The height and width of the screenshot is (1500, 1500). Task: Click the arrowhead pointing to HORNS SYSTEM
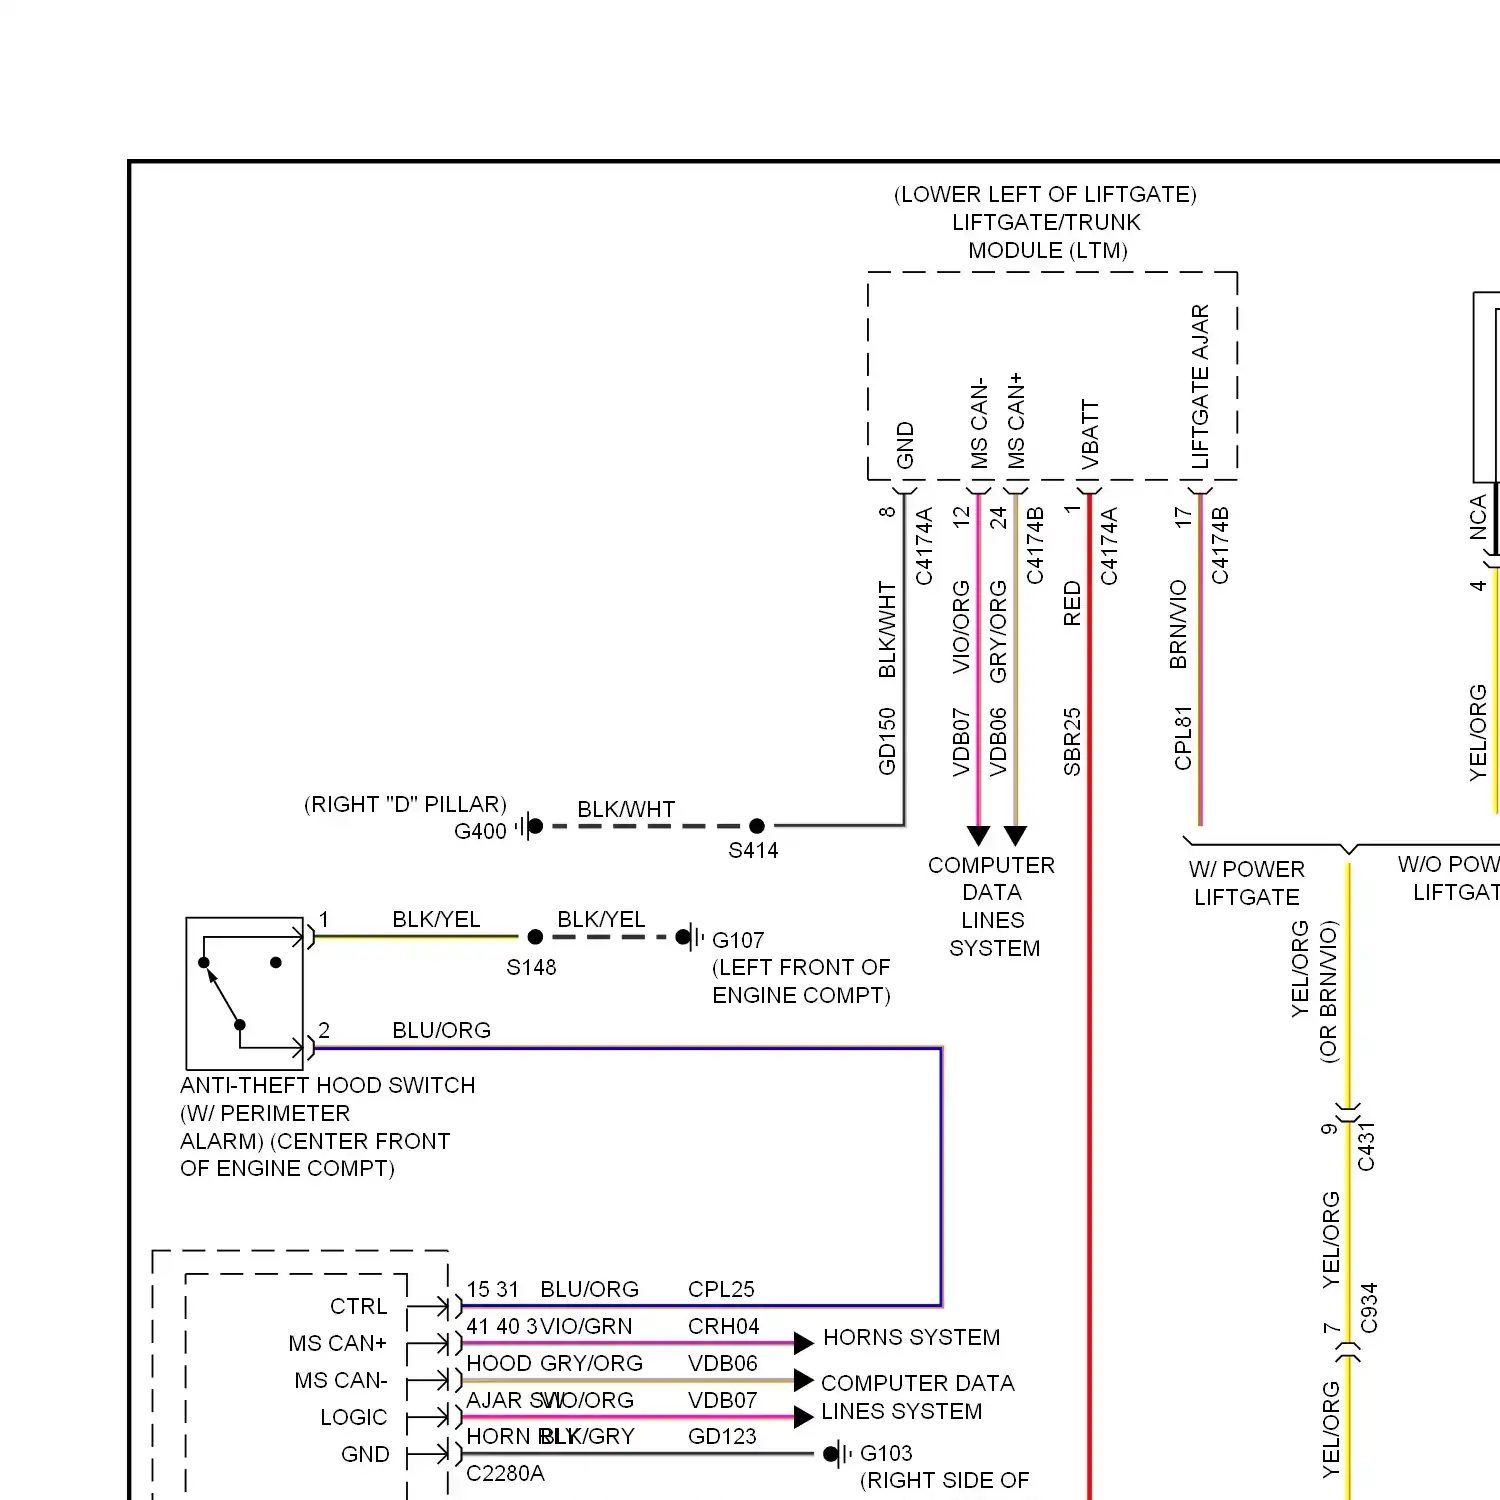pos(803,1342)
